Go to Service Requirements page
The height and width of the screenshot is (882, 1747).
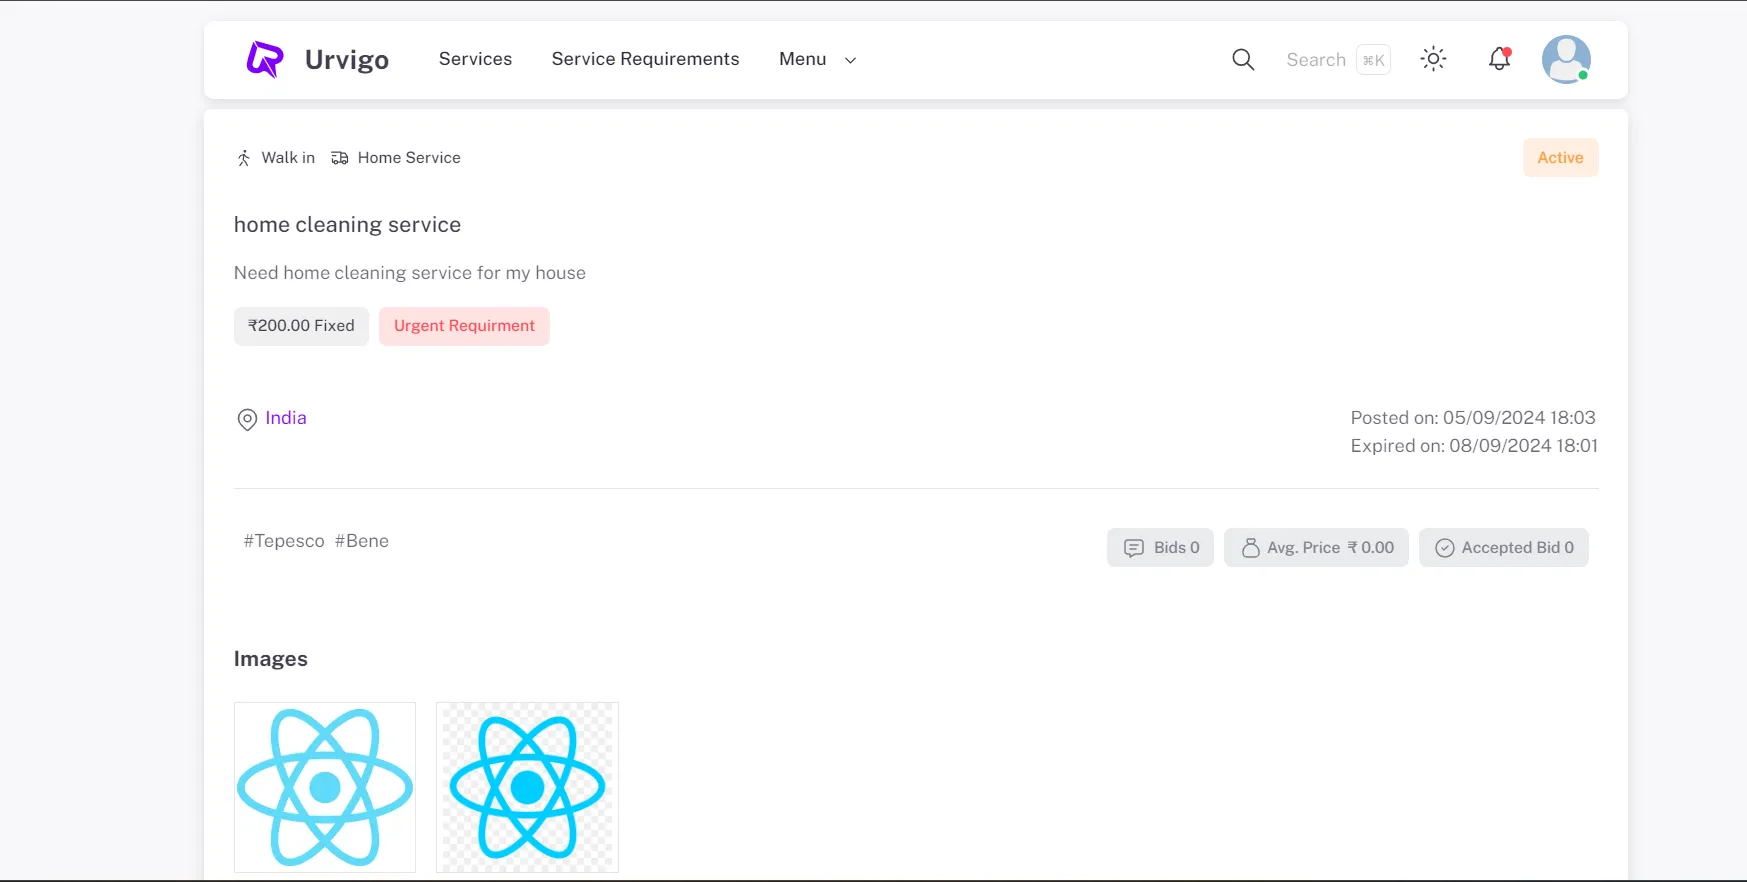point(645,59)
